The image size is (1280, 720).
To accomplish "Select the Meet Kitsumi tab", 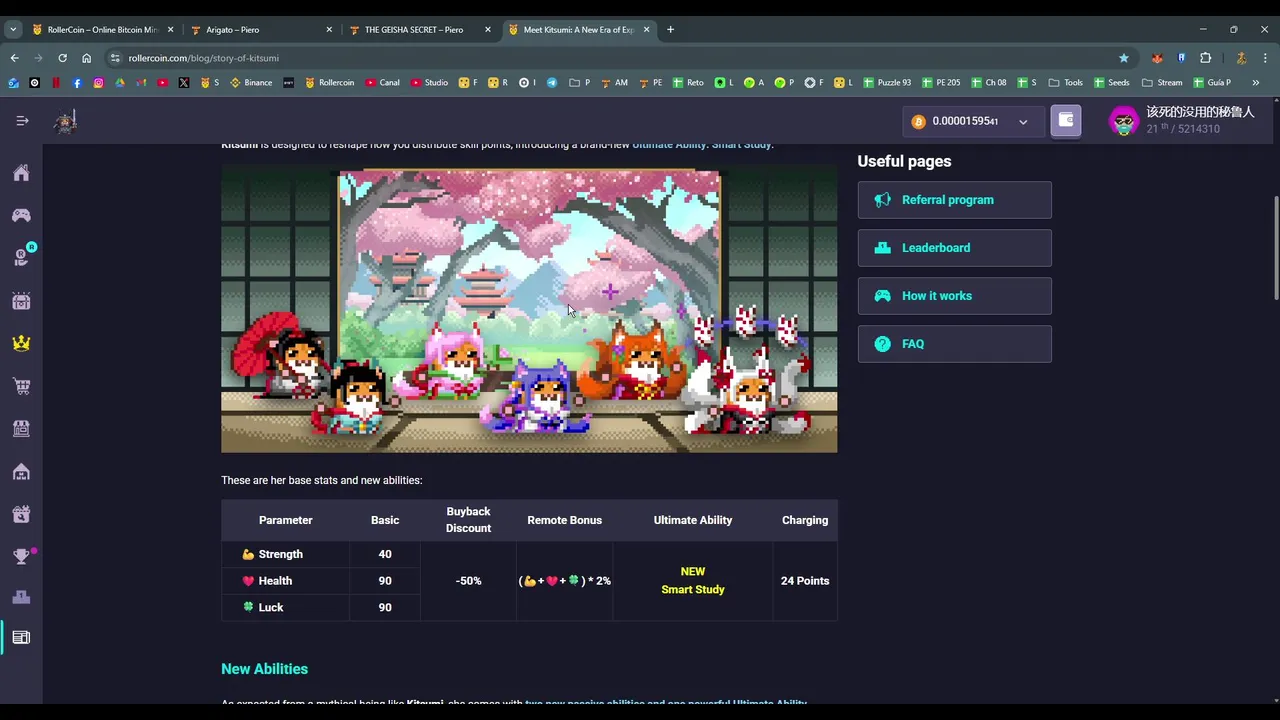I will (578, 30).
